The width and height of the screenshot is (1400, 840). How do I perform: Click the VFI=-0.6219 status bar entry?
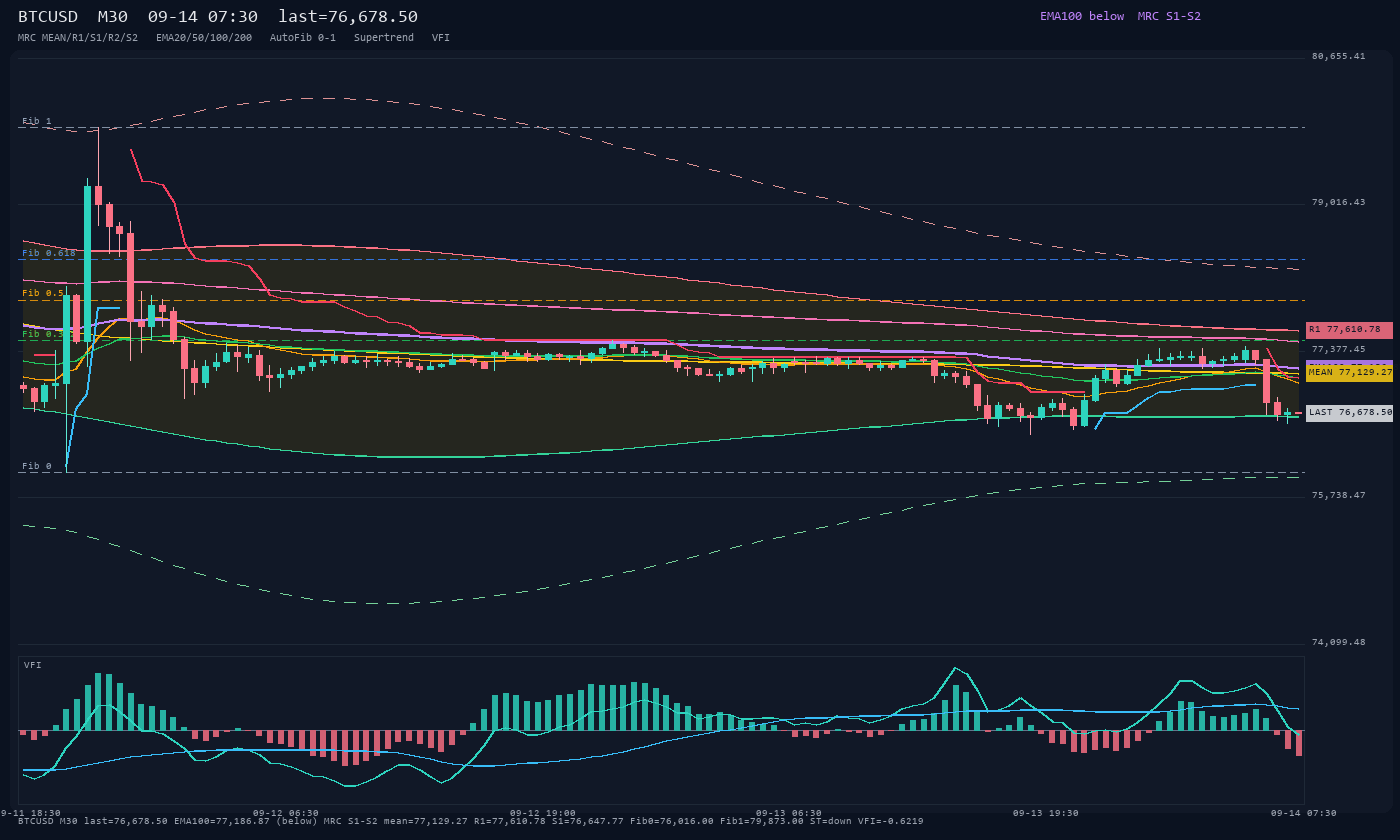891,821
